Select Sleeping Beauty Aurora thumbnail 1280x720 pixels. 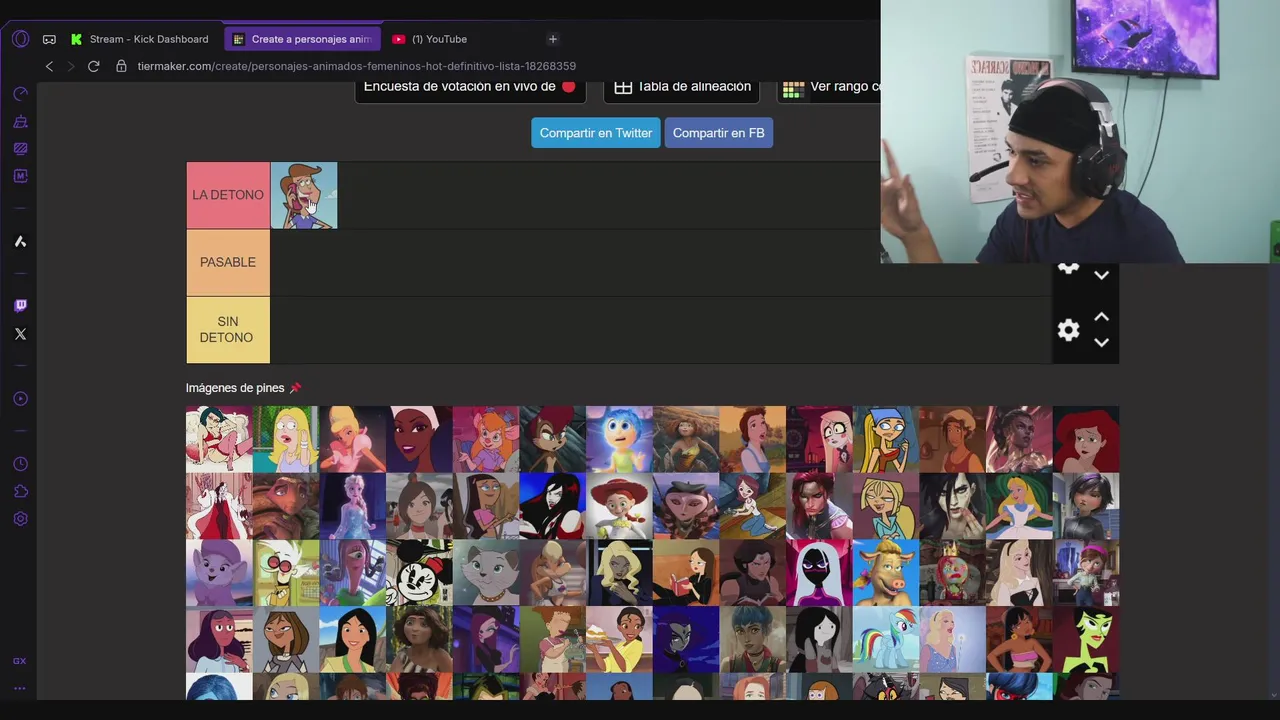(x=1019, y=573)
